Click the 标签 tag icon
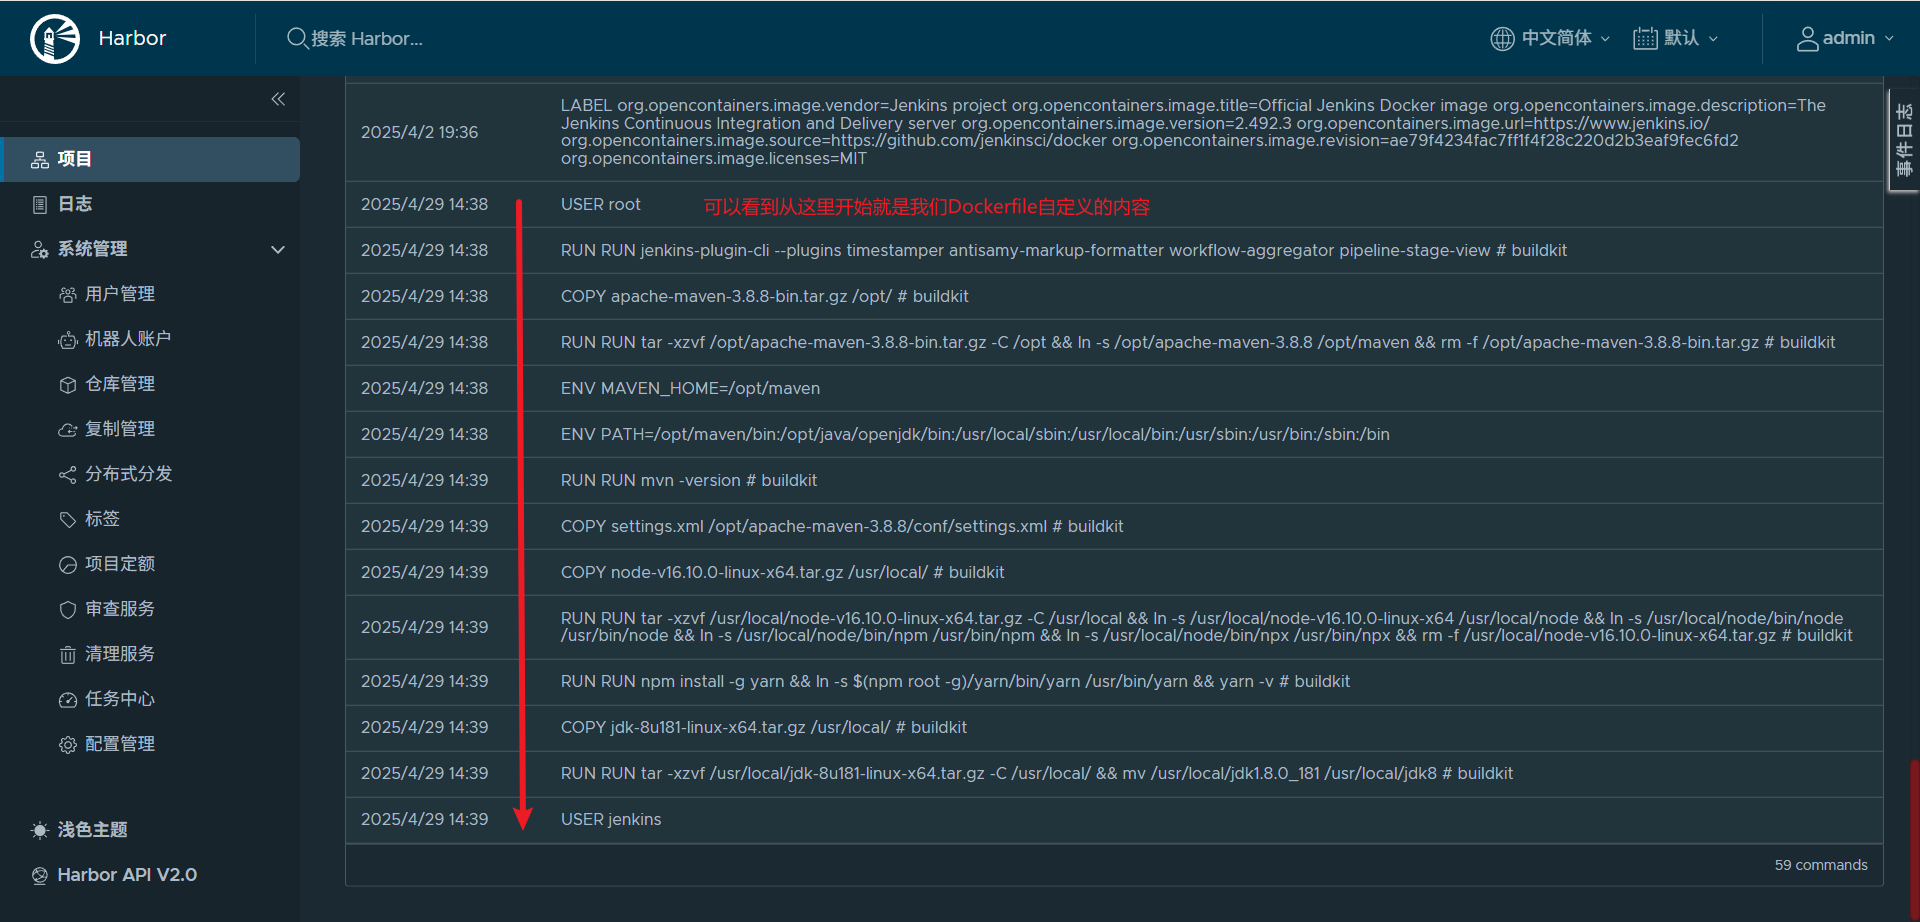Screen dimensions: 1920x922 point(68,519)
